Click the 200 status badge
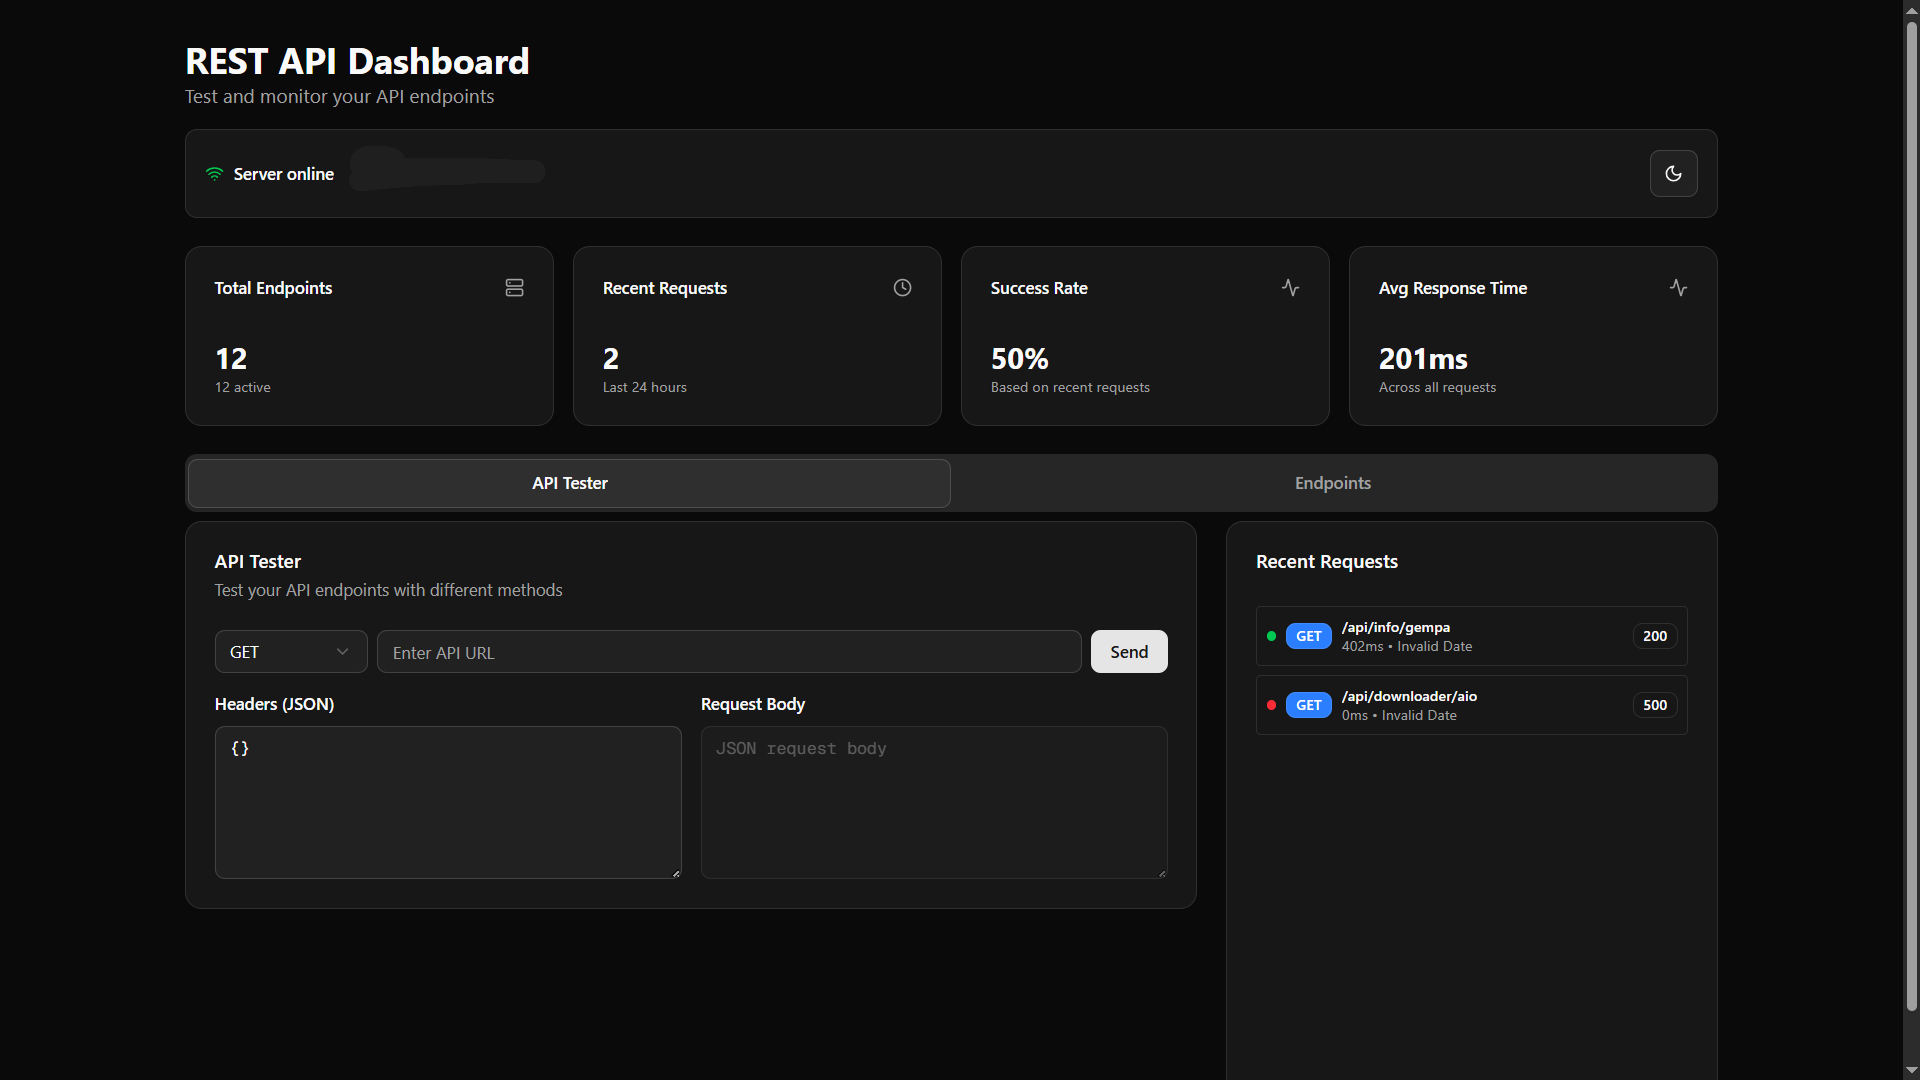 tap(1654, 636)
